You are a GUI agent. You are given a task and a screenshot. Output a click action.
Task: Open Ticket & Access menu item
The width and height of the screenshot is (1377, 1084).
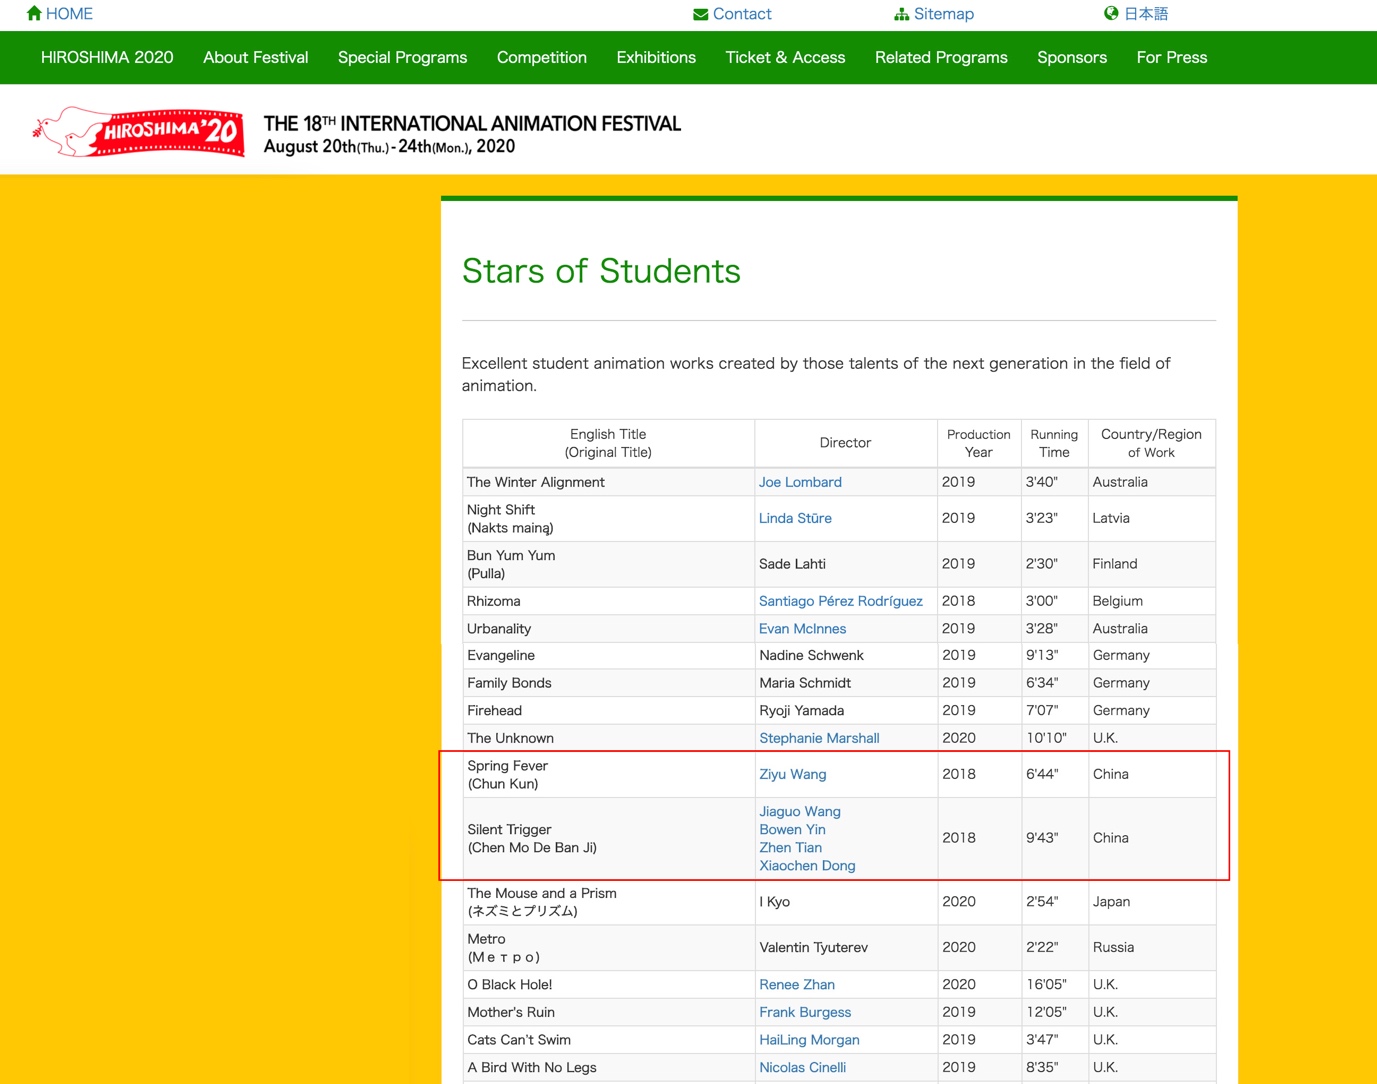coord(785,58)
